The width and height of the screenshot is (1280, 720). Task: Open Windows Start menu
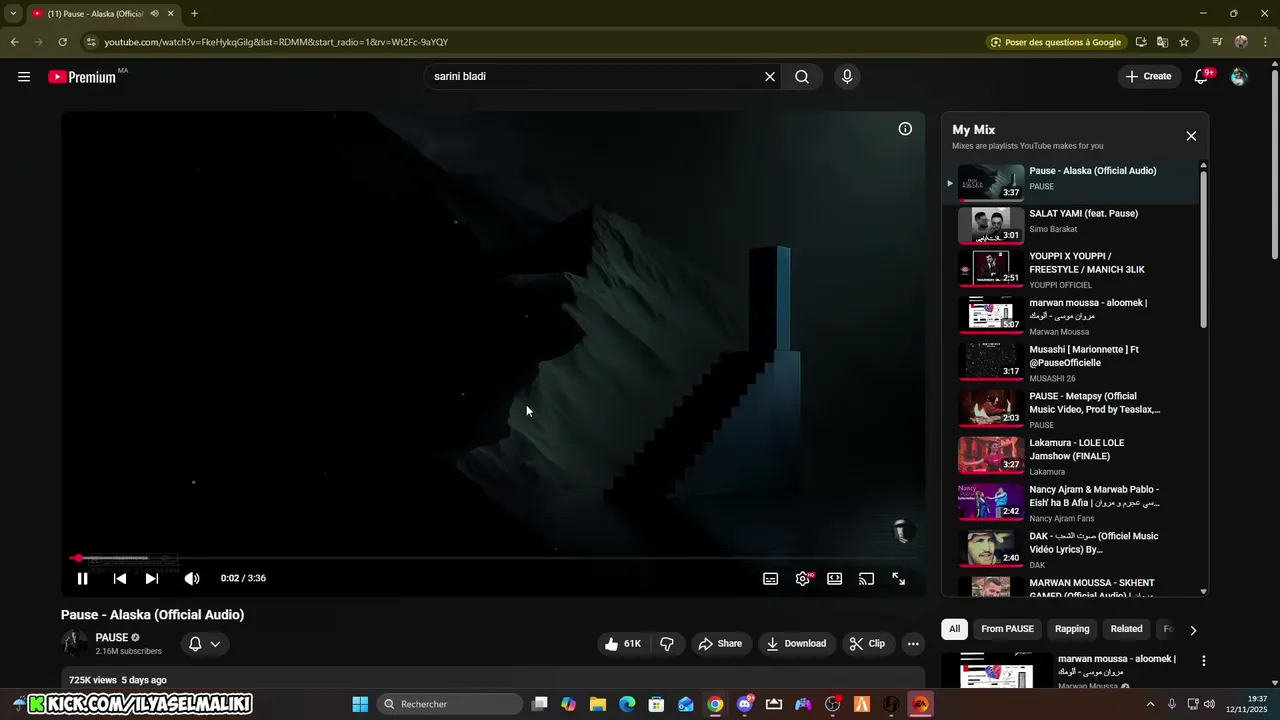click(360, 704)
